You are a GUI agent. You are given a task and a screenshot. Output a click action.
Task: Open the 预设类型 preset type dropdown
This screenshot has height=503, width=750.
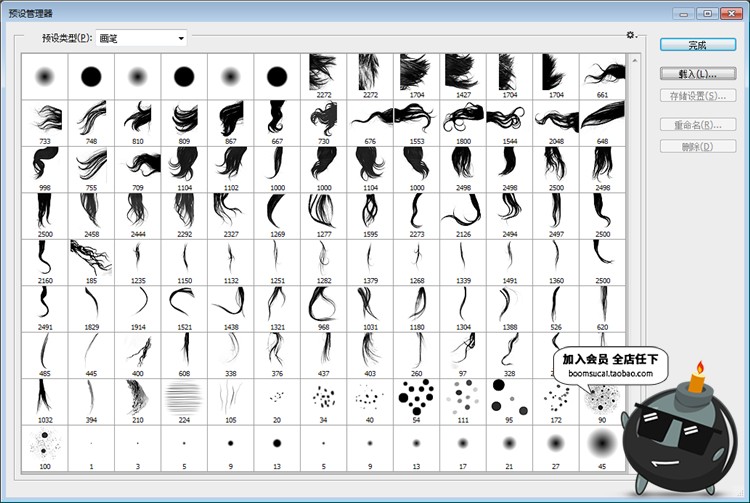point(142,38)
